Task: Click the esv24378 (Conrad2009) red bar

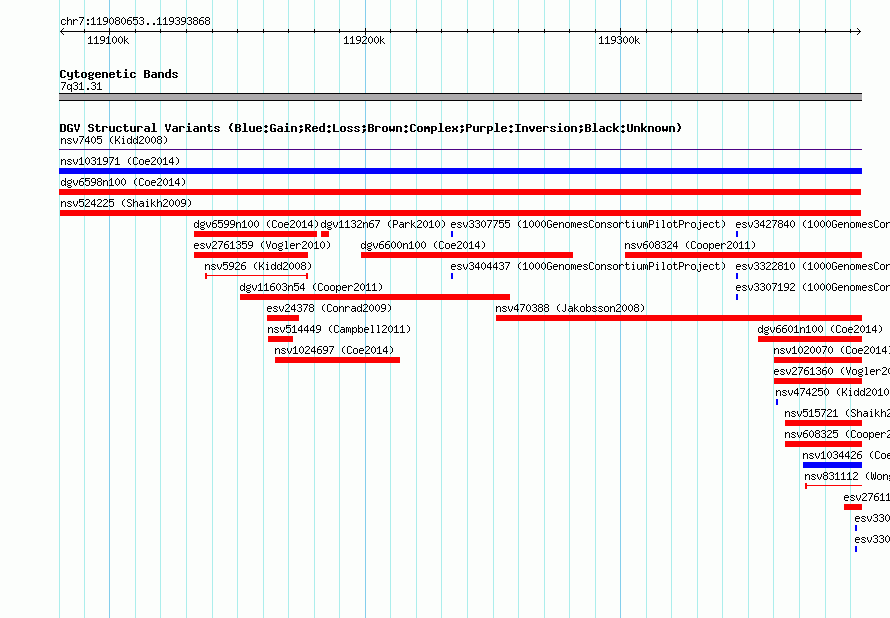Action: [x=283, y=318]
